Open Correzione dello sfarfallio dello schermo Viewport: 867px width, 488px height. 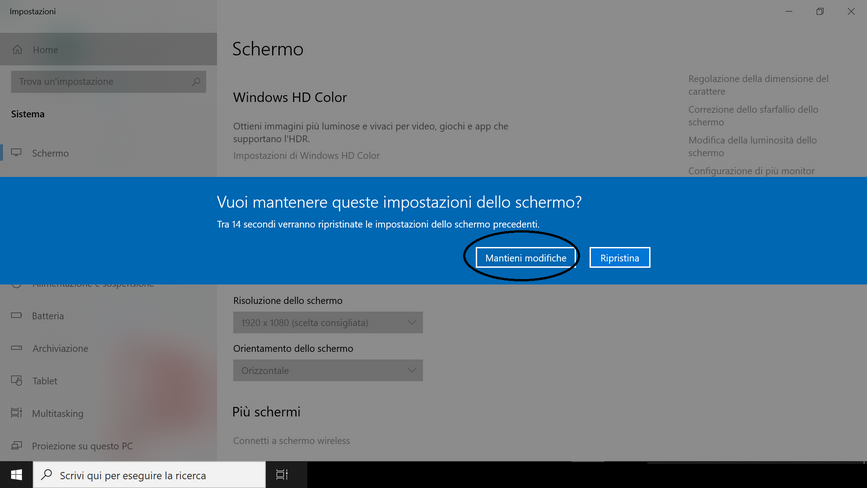point(753,116)
